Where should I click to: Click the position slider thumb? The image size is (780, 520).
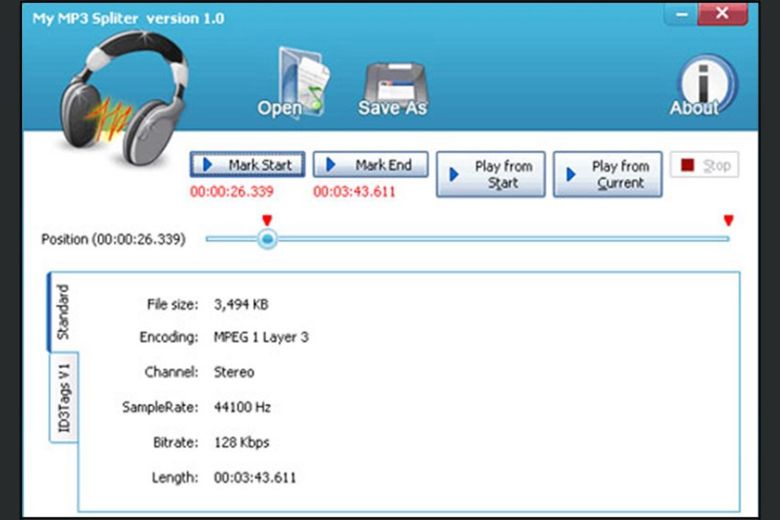tap(268, 239)
